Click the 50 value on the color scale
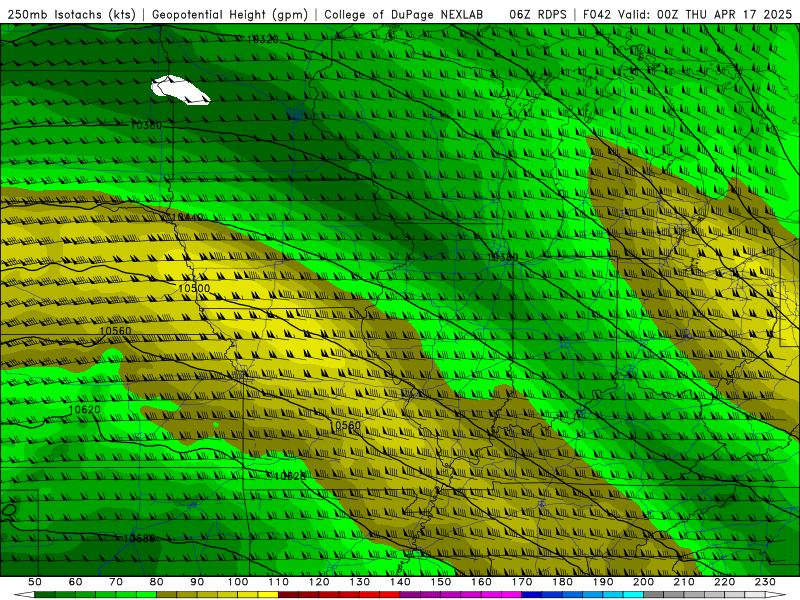800x600 pixels. point(35,582)
